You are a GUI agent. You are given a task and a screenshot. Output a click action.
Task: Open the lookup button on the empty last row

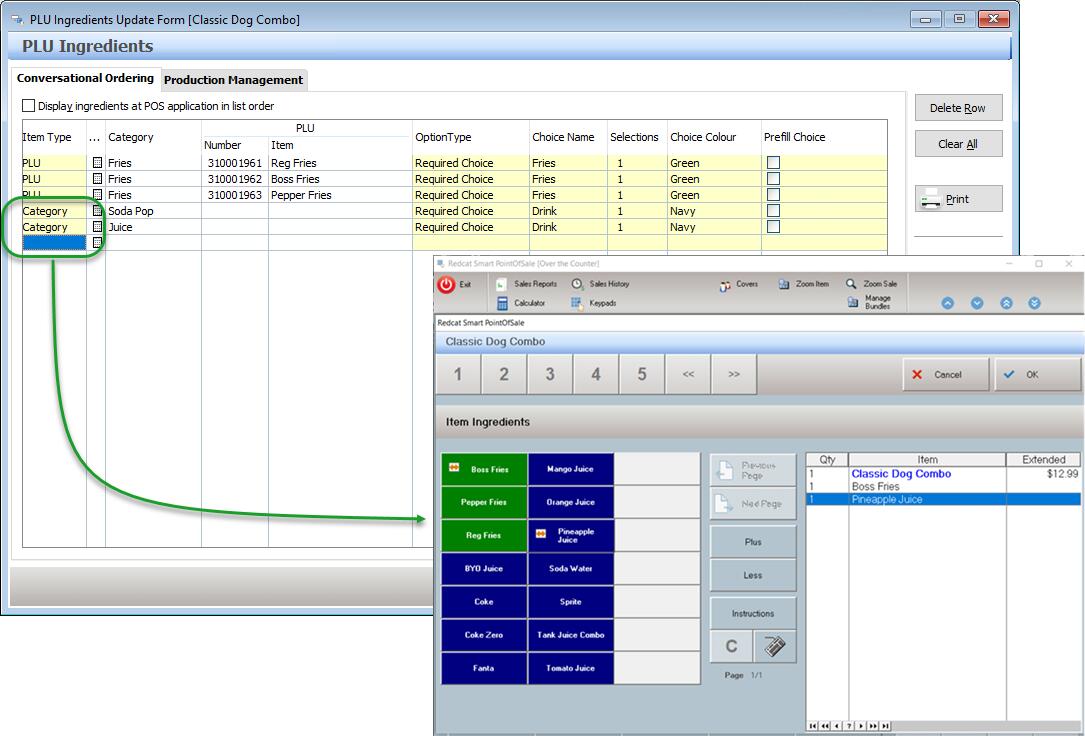click(97, 243)
